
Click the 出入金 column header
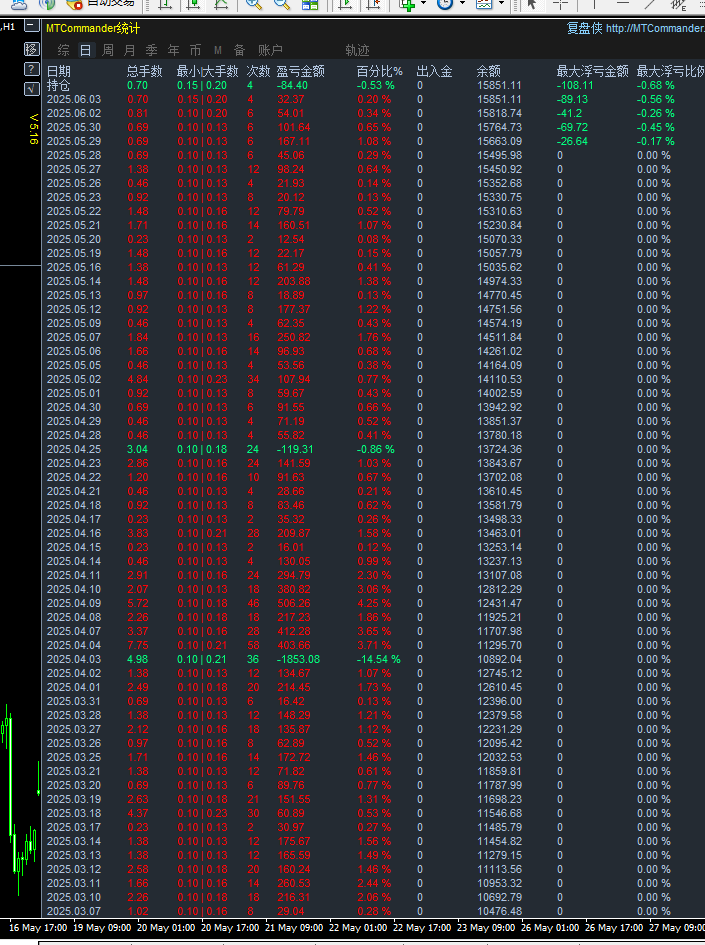coord(434,71)
